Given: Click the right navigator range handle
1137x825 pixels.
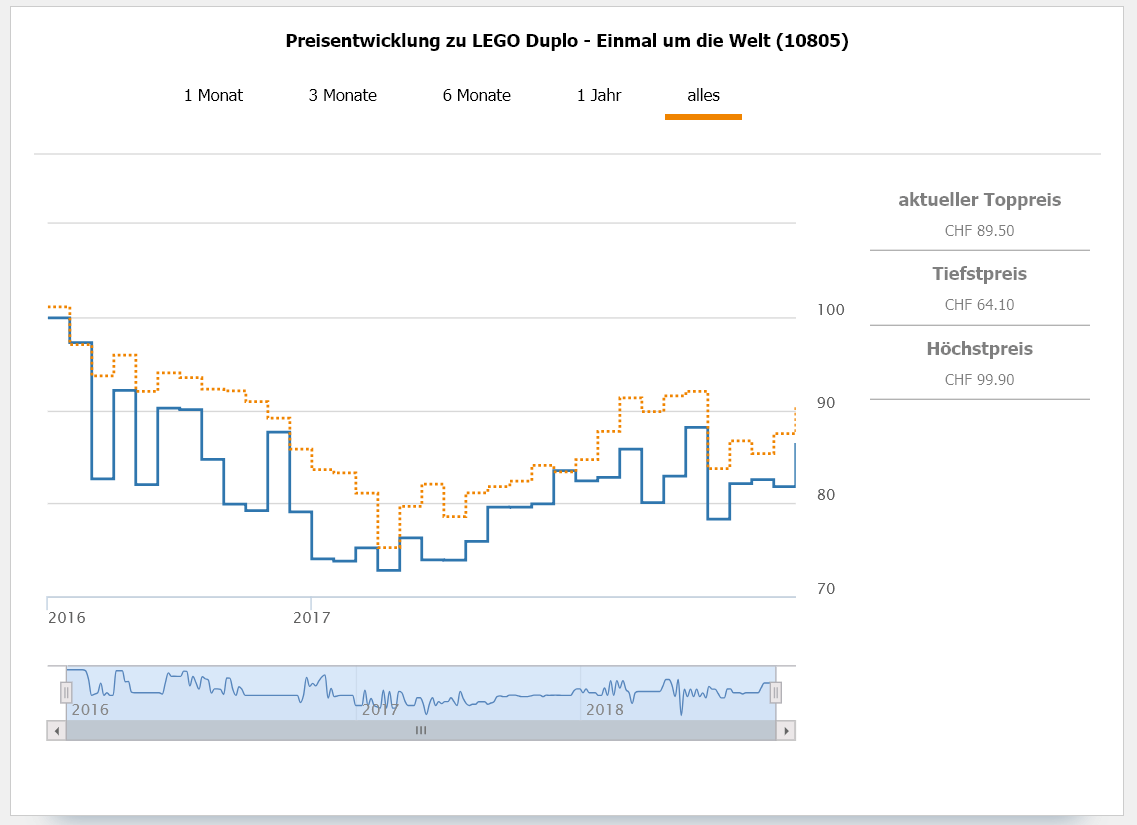Looking at the screenshot, I should pos(775,692).
